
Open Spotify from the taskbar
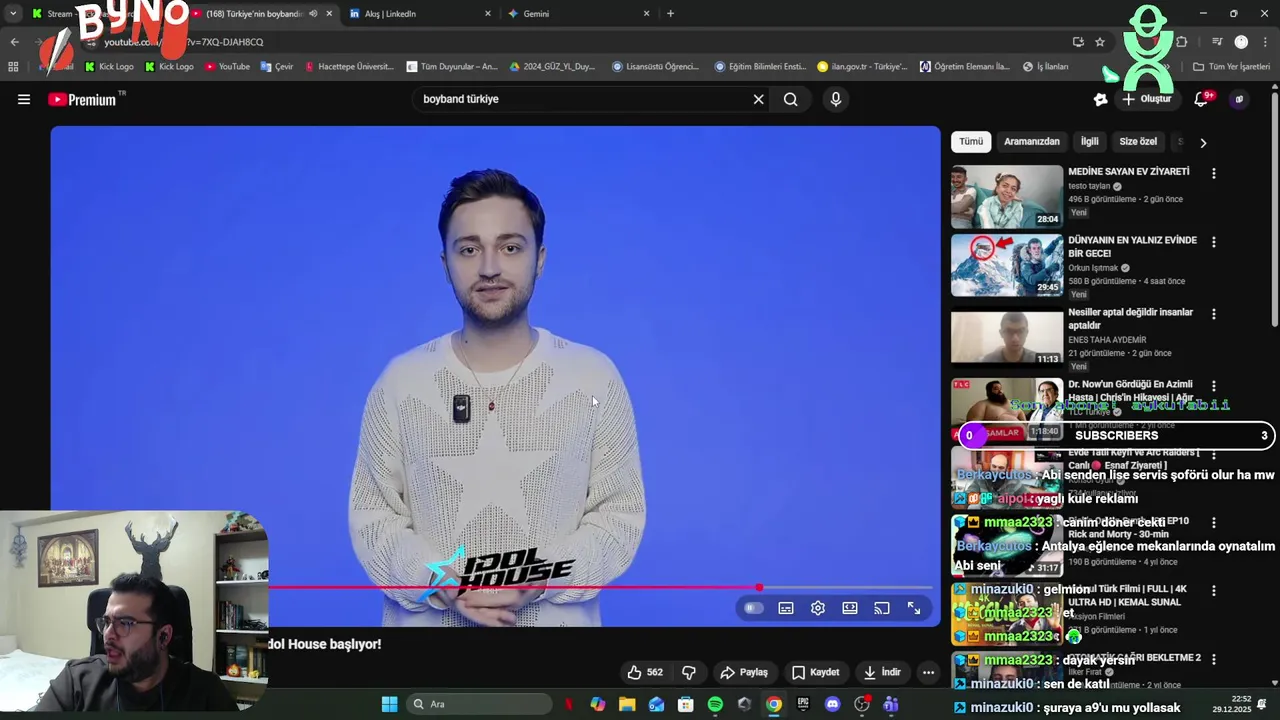click(715, 704)
